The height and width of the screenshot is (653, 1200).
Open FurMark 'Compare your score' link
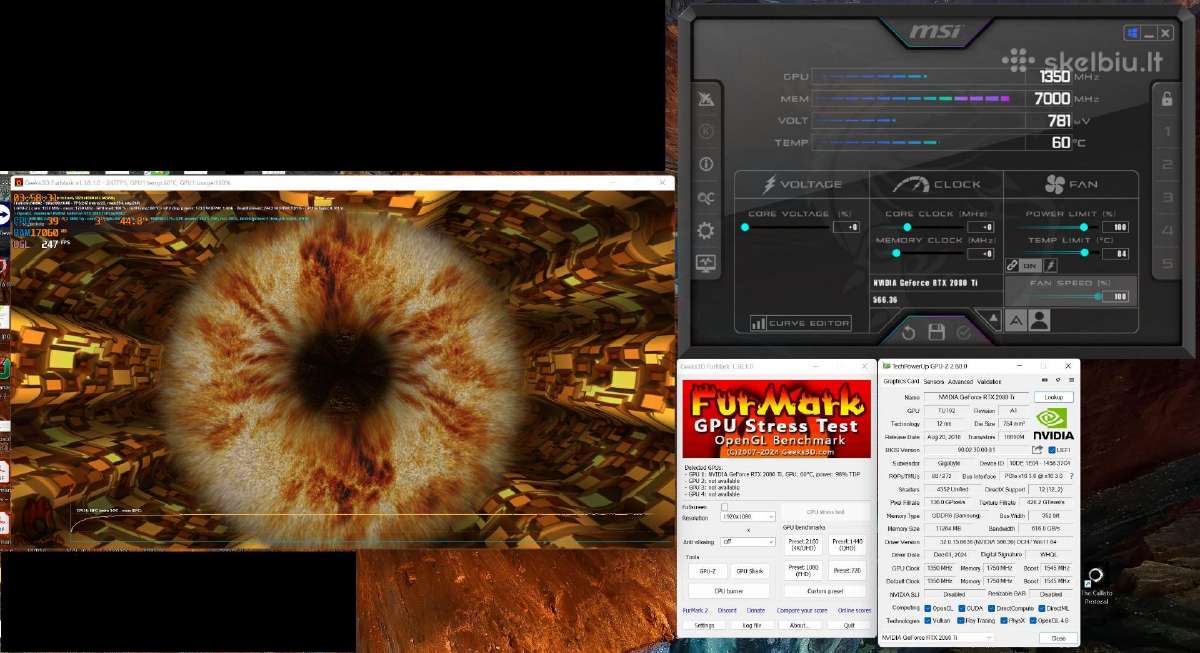pos(802,610)
